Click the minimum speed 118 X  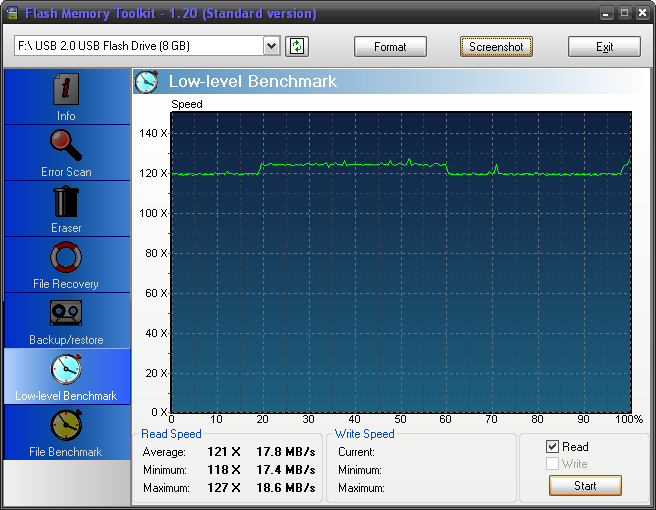[224, 470]
